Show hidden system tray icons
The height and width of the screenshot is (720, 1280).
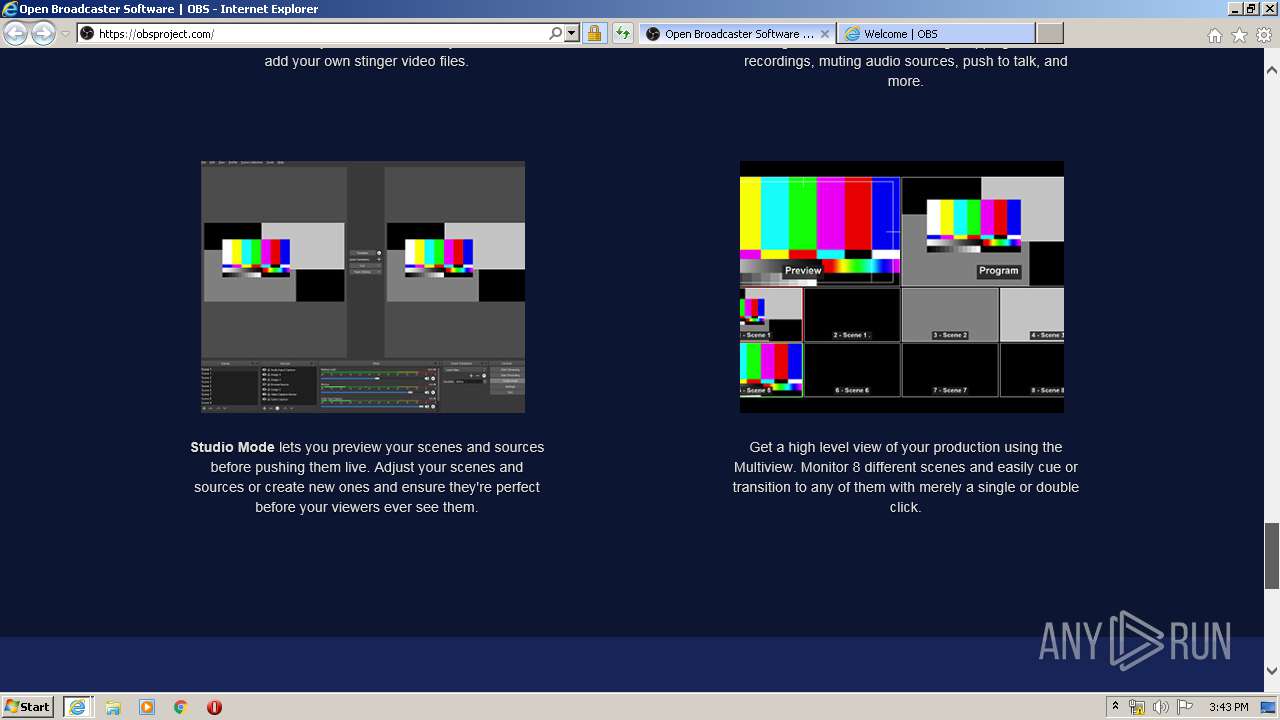click(x=1116, y=707)
